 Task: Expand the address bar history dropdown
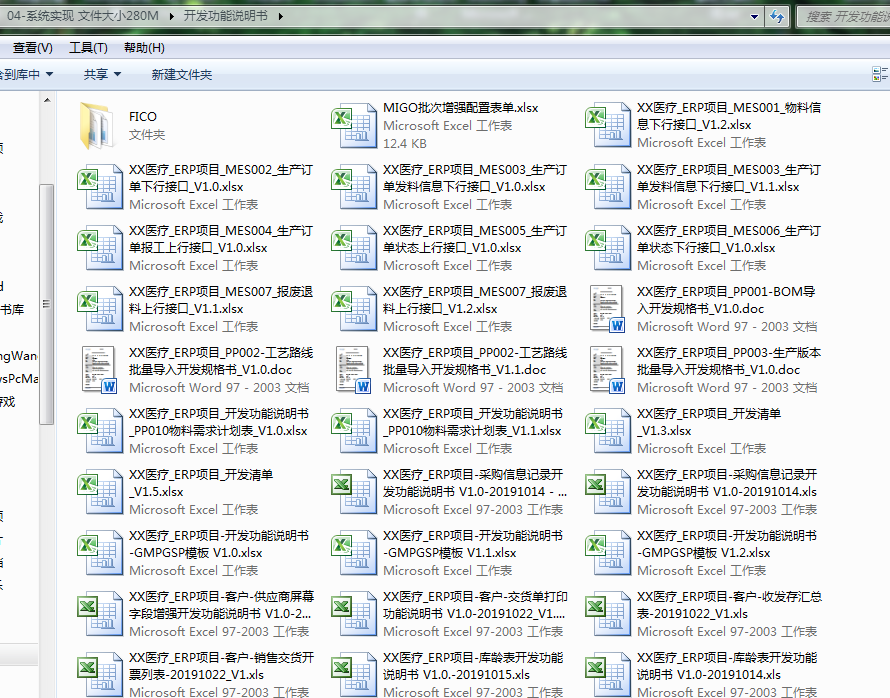[757, 17]
